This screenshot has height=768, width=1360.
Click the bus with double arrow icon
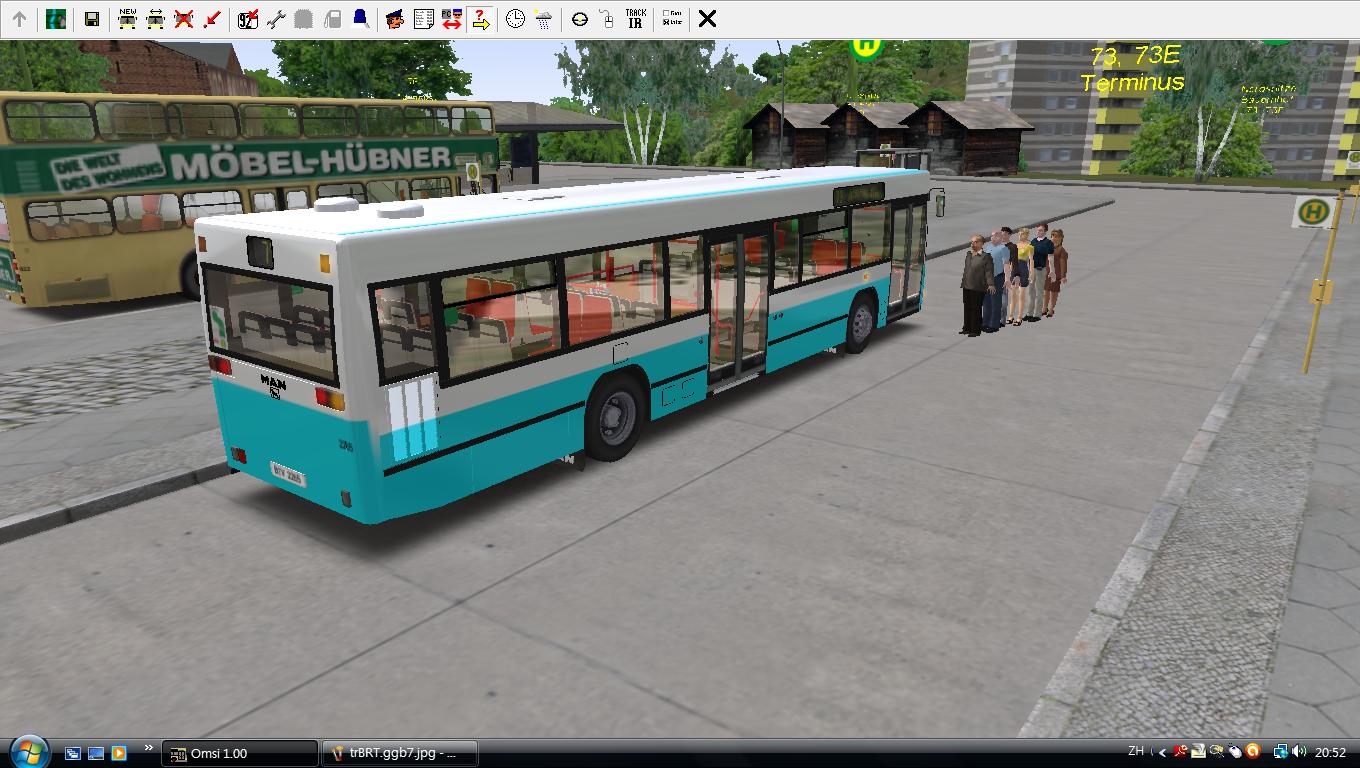155,19
